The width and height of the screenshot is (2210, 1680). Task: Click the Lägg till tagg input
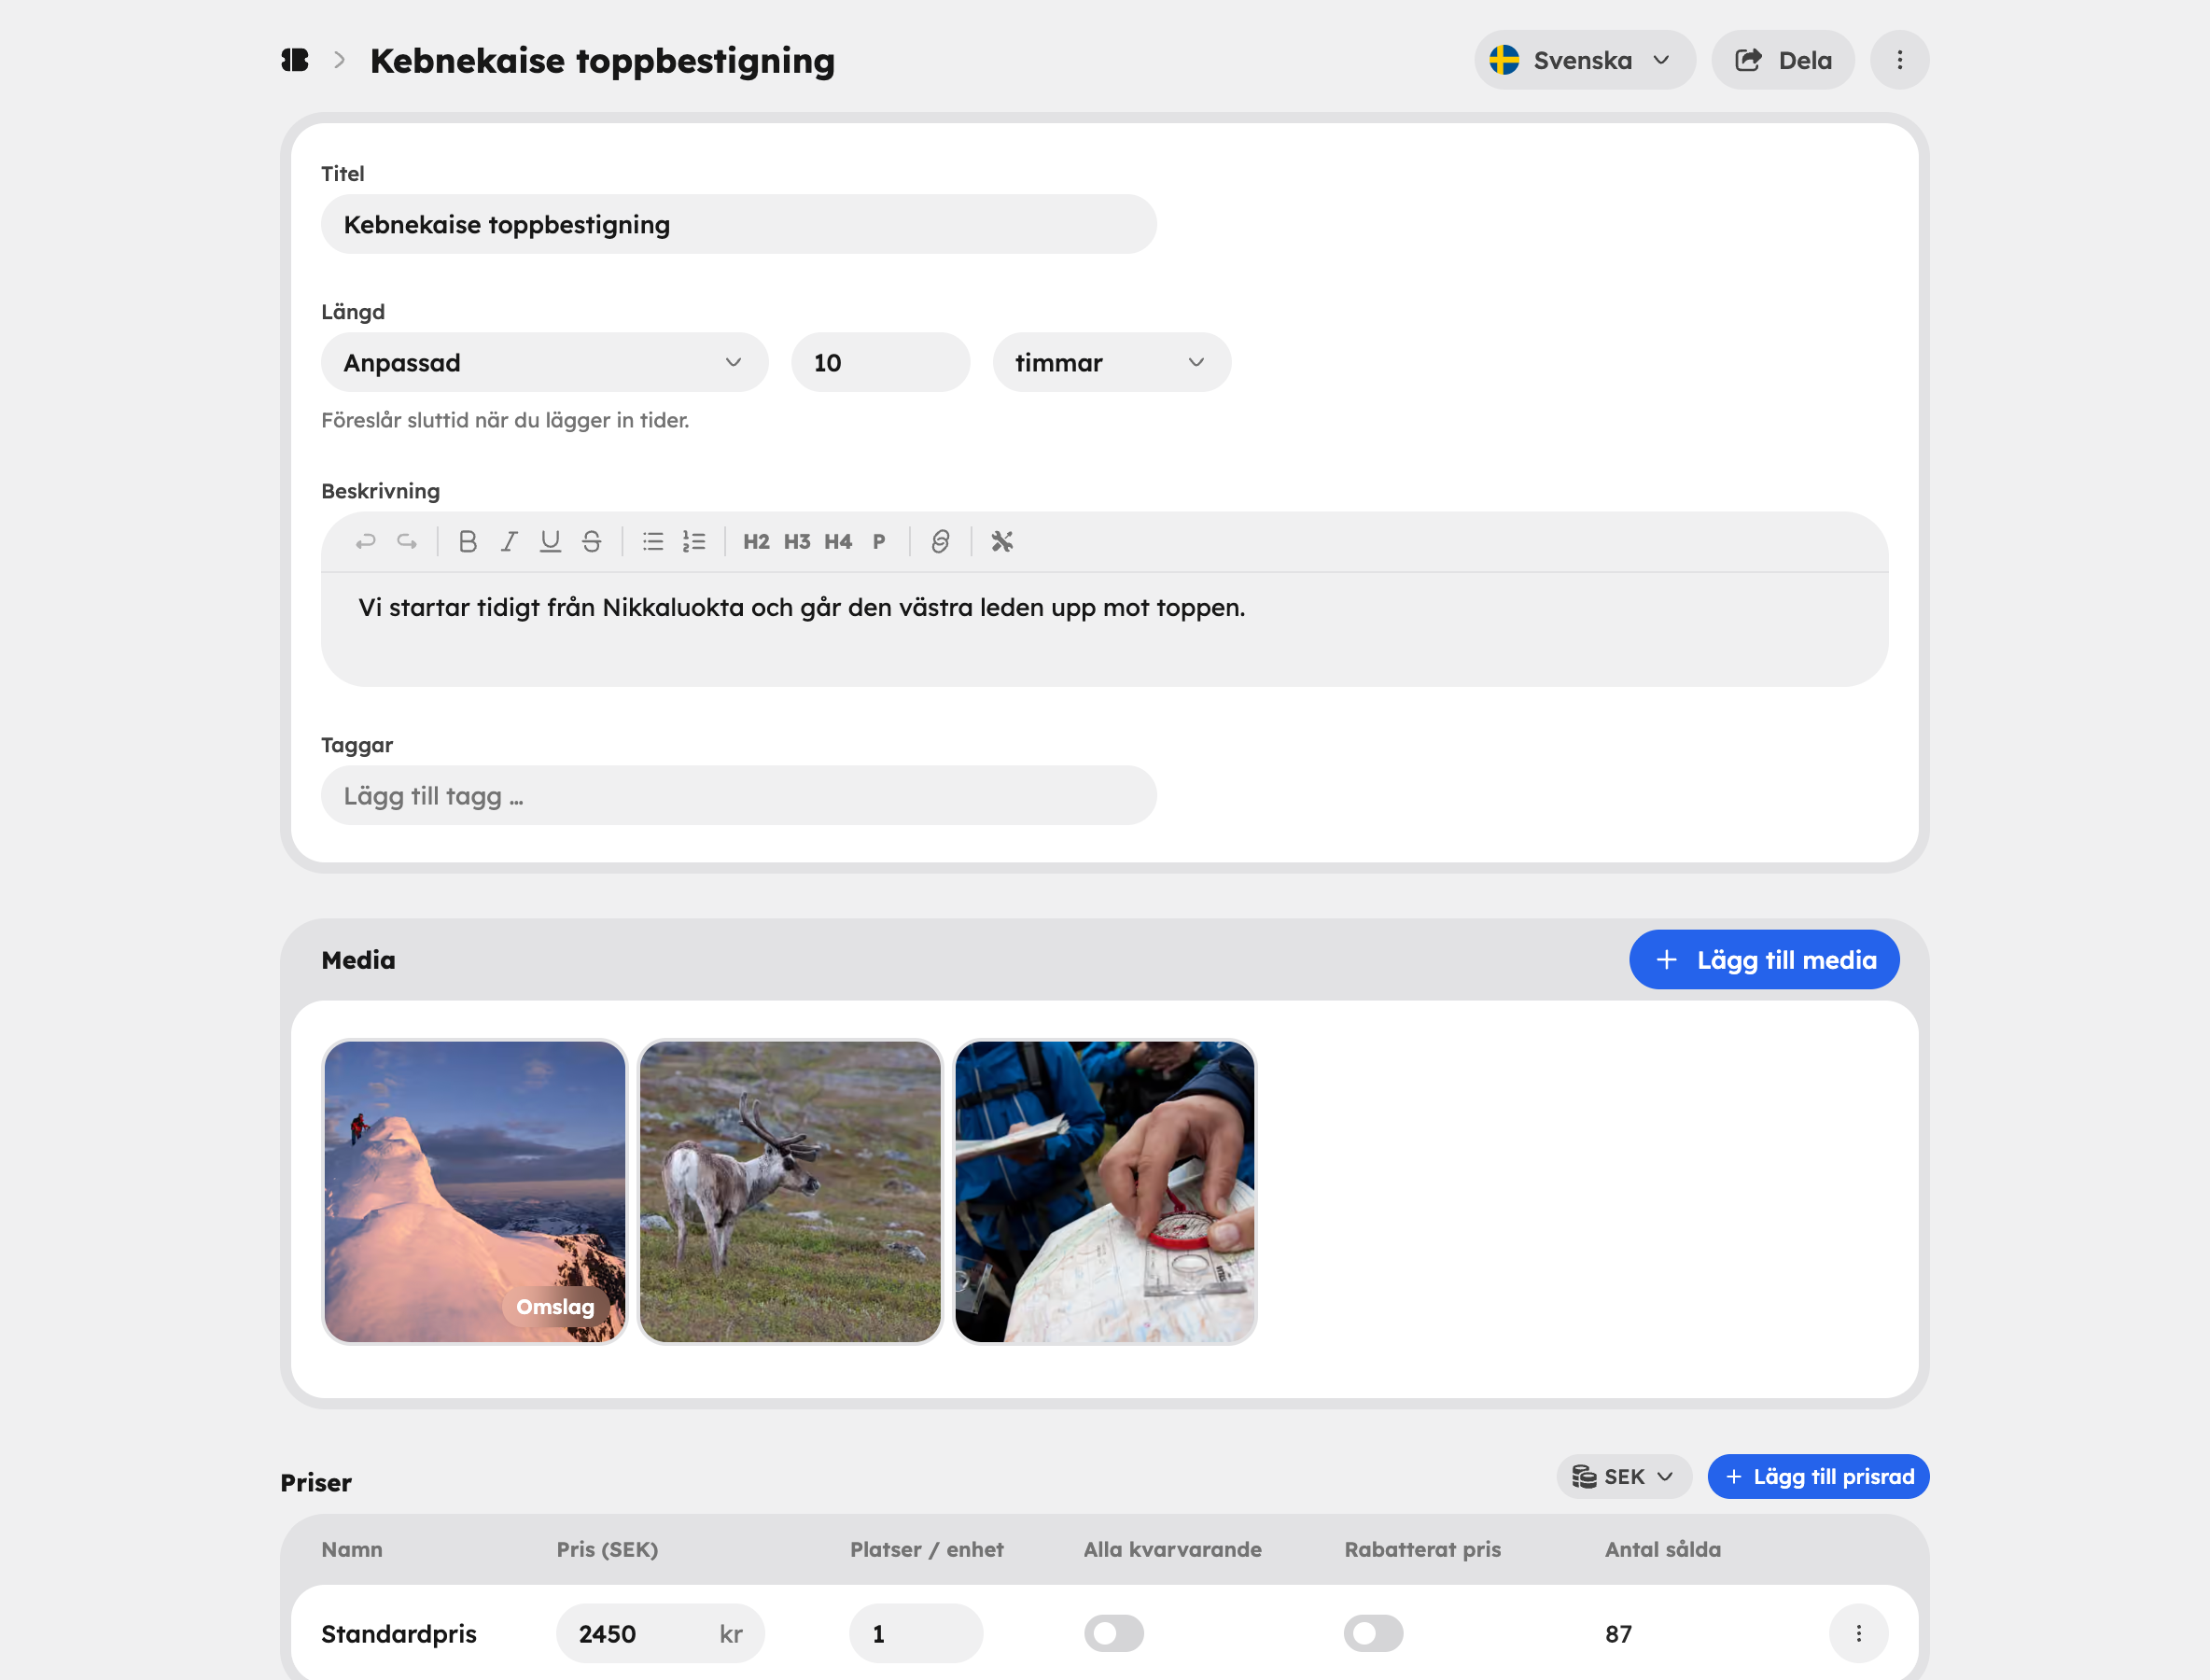click(739, 796)
